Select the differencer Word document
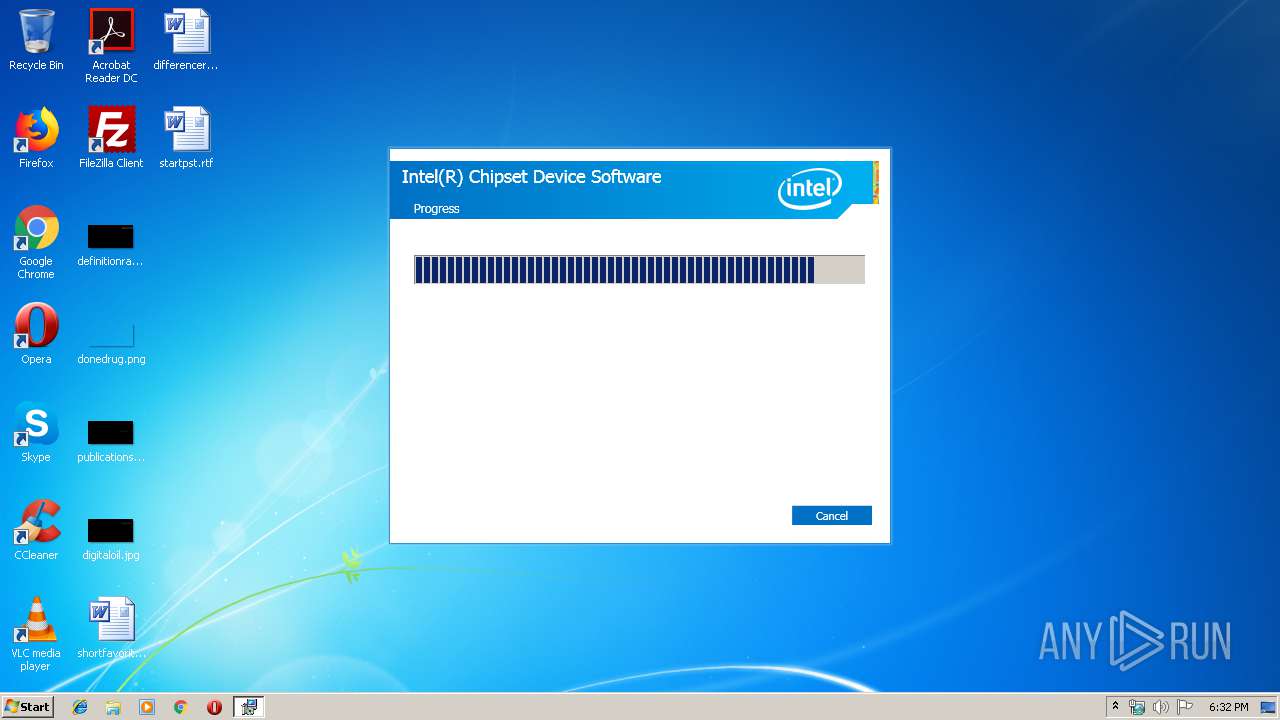 (186, 41)
